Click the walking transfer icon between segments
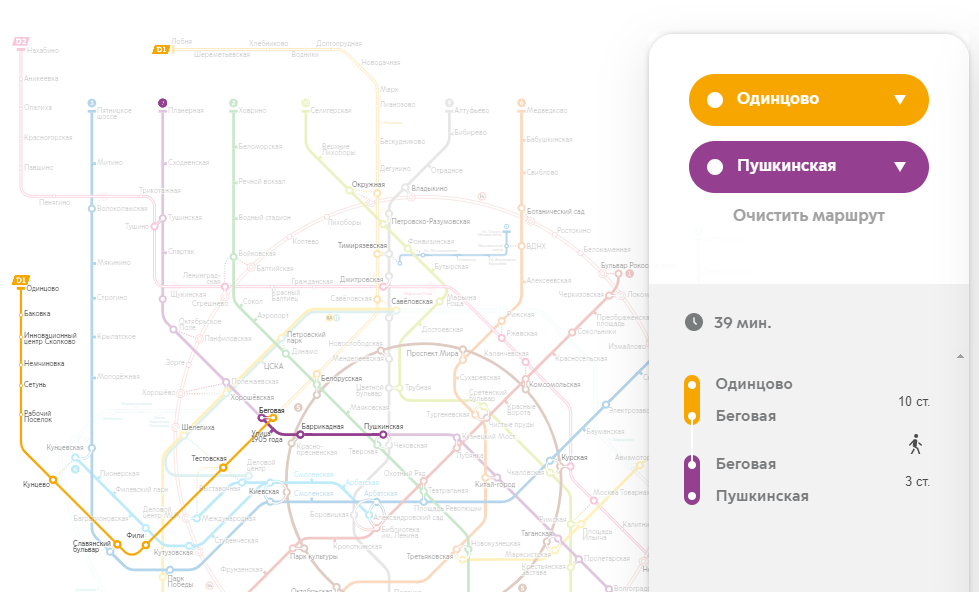Image resolution: width=979 pixels, height=592 pixels. coord(915,444)
